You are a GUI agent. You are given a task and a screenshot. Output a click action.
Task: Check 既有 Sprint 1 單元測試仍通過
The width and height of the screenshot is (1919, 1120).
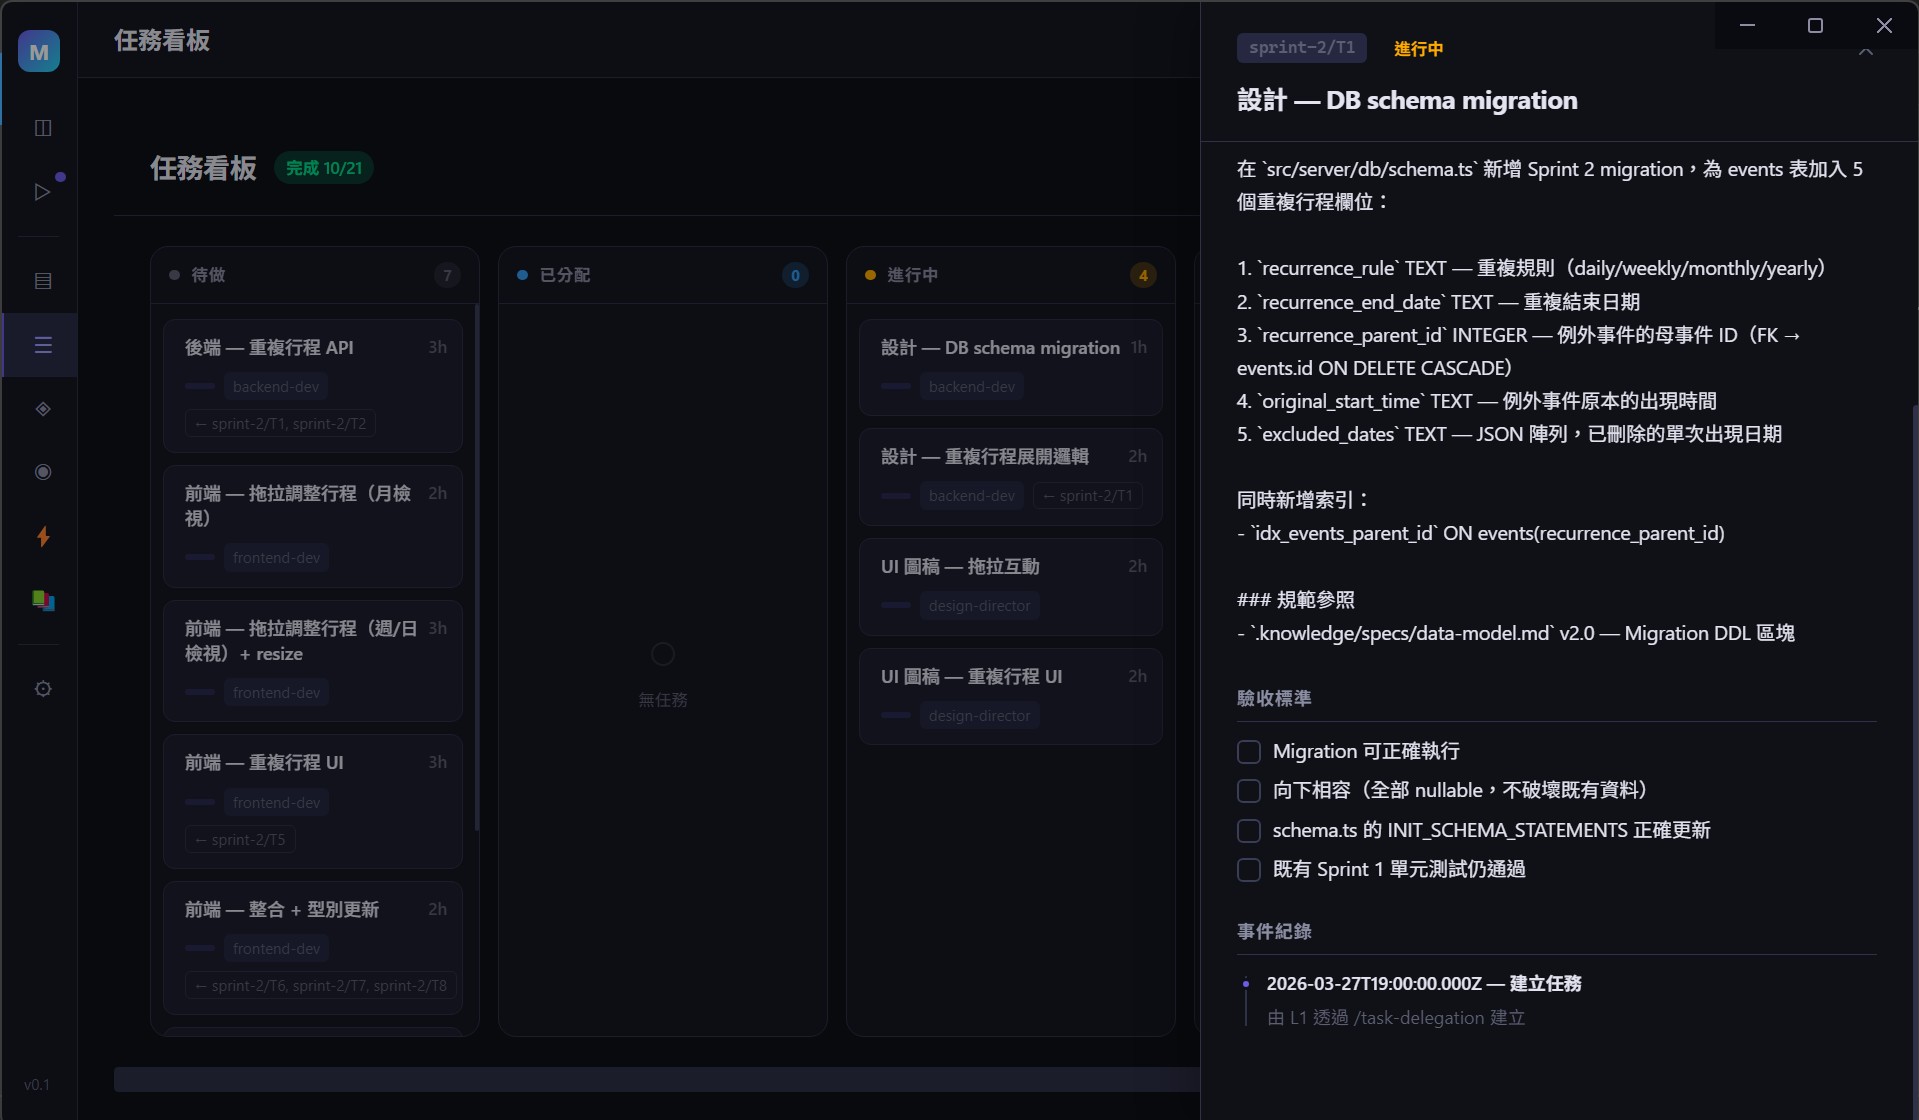click(x=1248, y=870)
